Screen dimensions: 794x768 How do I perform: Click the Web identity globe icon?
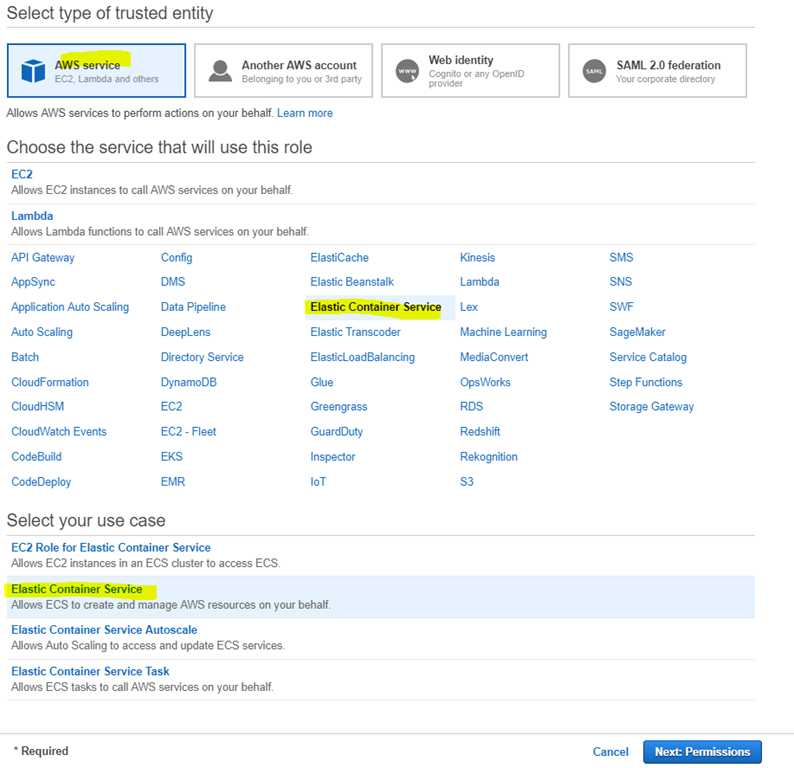click(x=407, y=71)
